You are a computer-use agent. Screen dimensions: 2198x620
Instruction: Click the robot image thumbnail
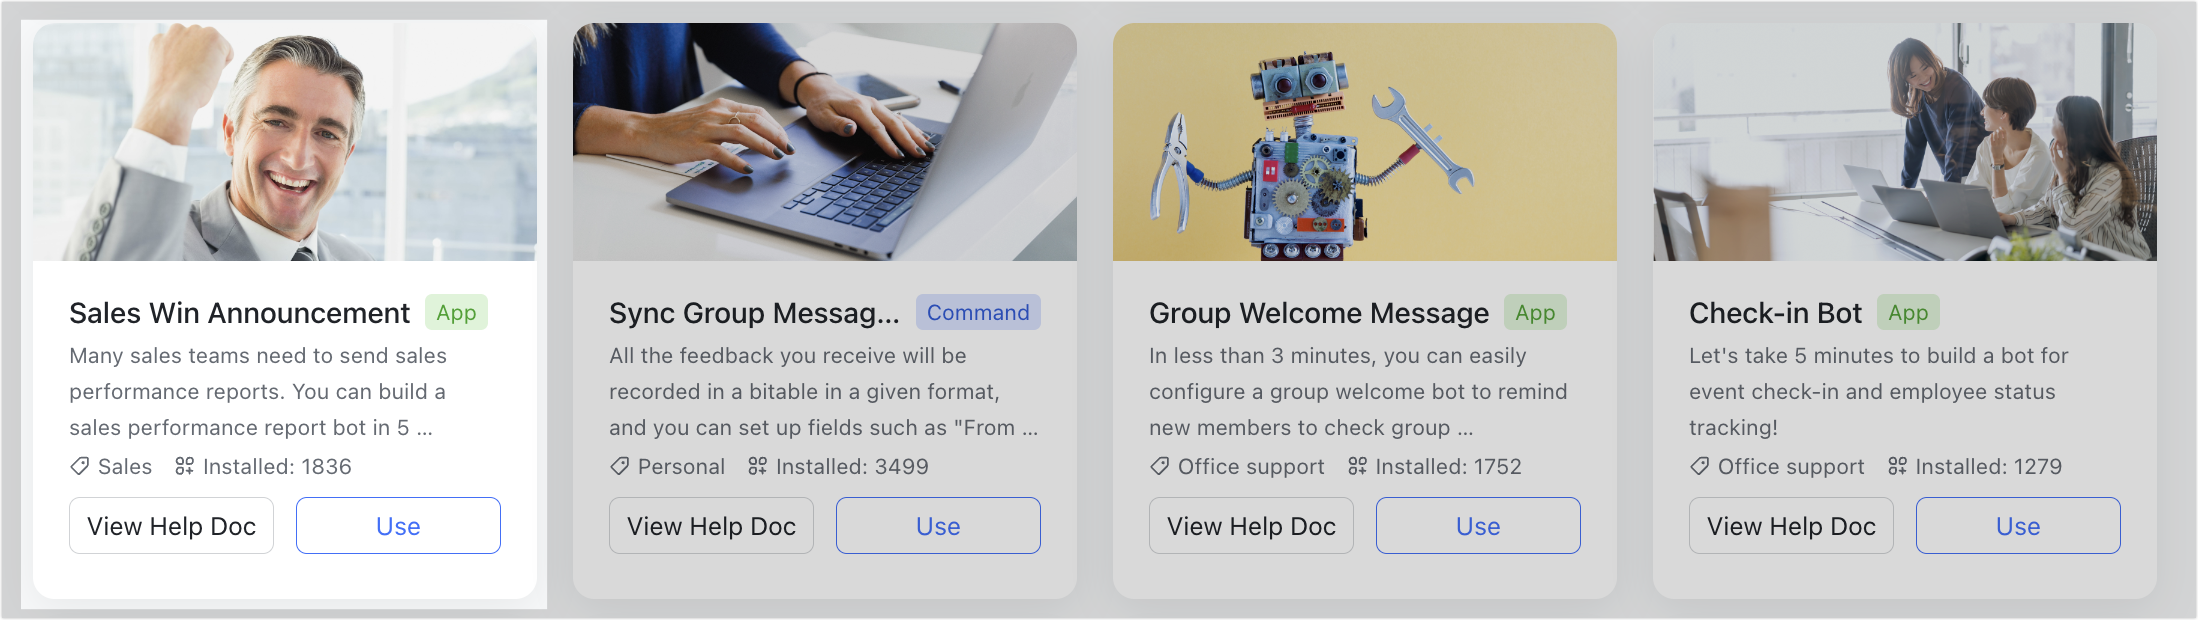coord(1364,142)
